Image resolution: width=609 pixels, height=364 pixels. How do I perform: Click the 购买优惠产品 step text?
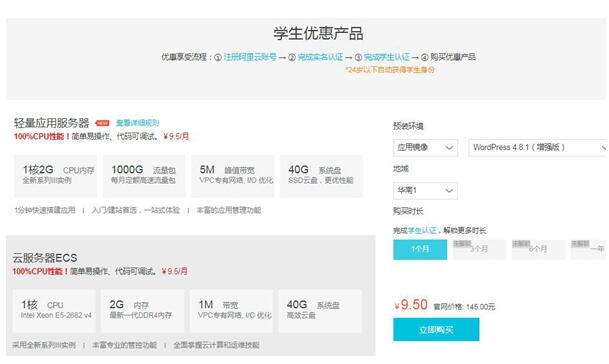tap(453, 57)
